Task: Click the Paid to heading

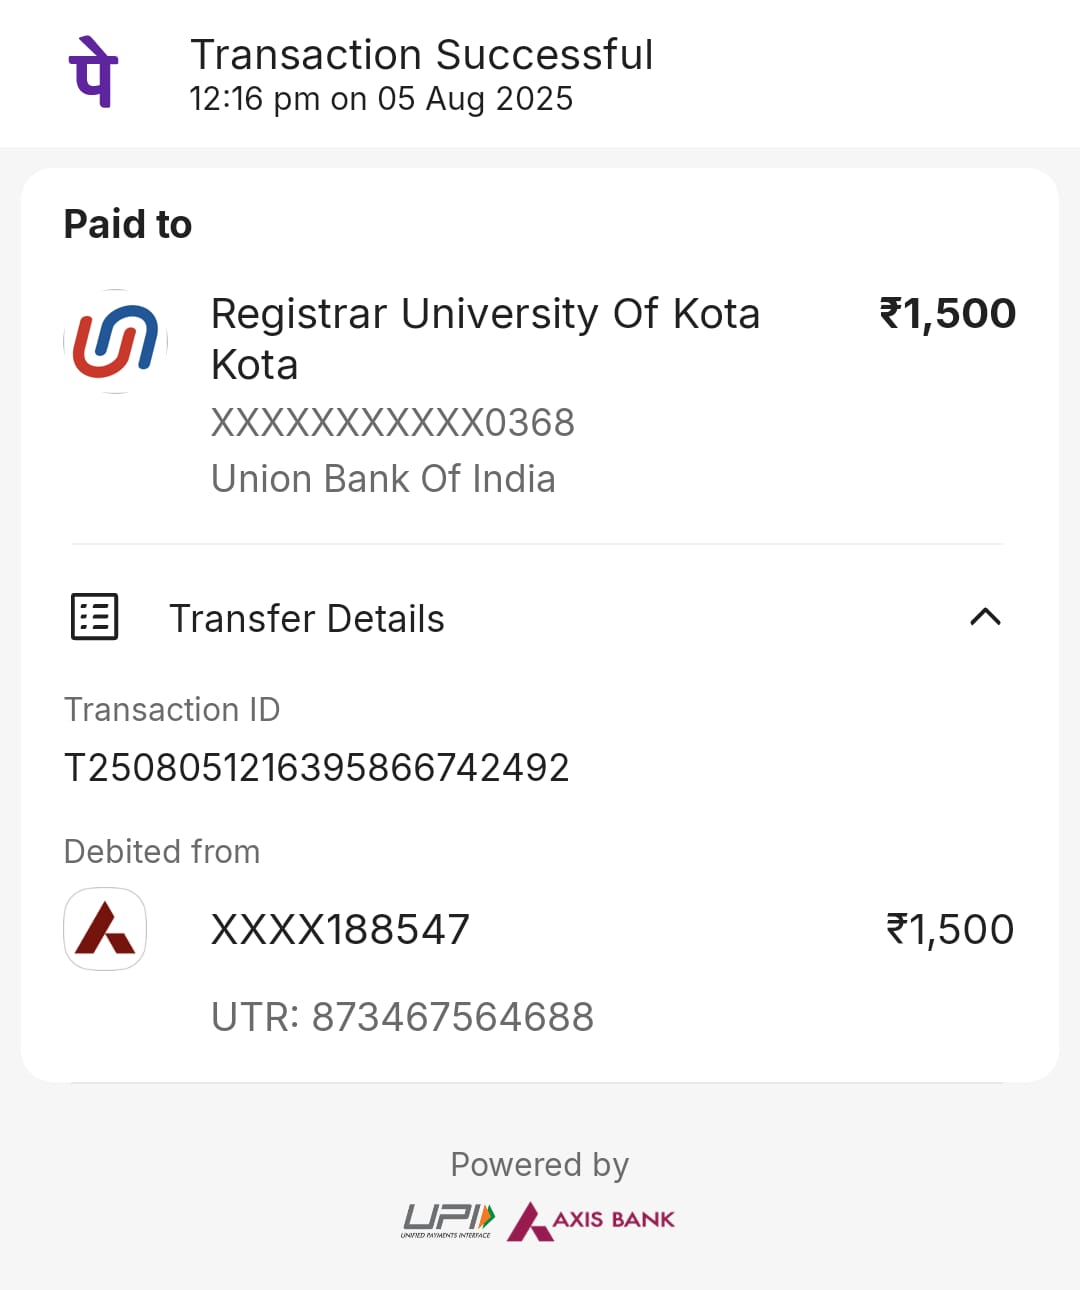Action: coord(128,224)
